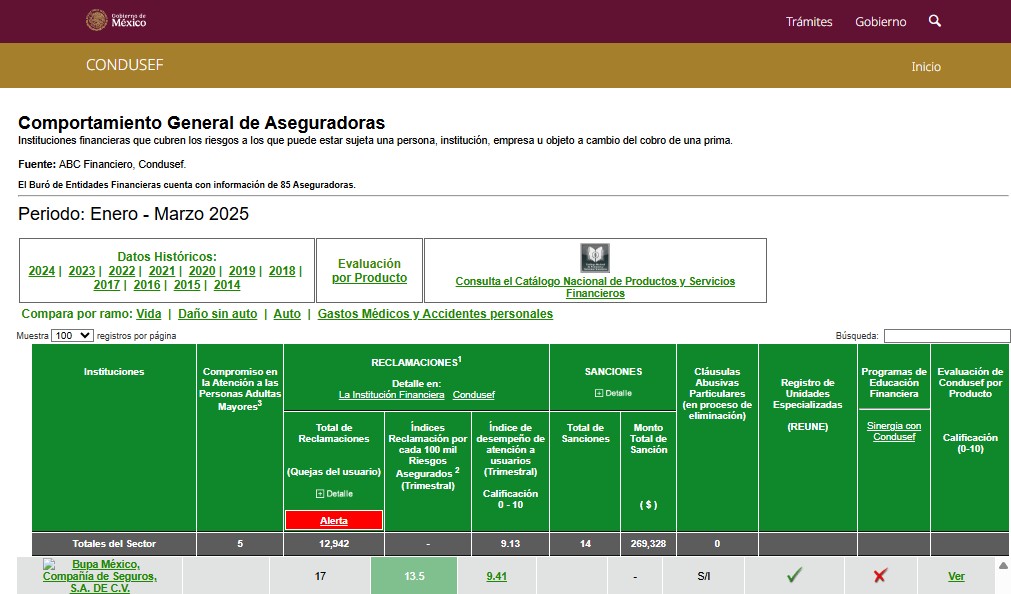Click the Catálogo Nacional book icon
The width and height of the screenshot is (1011, 594).
click(594, 257)
